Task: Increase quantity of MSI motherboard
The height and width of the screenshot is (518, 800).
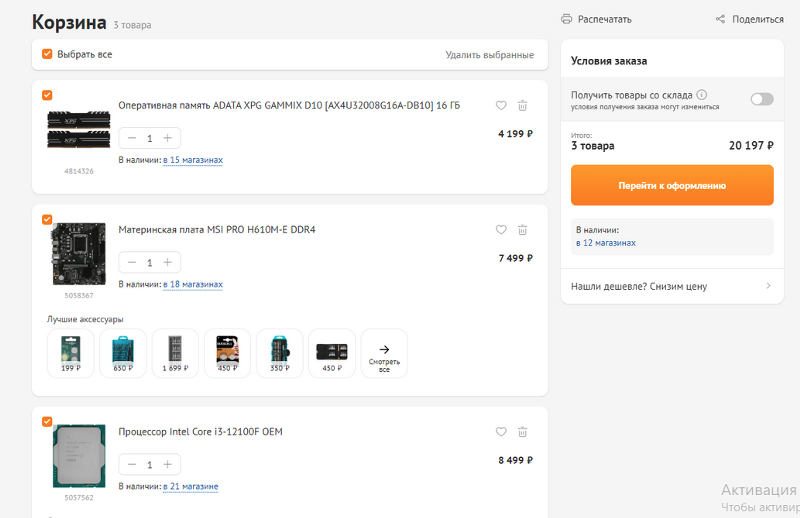Action: coord(167,262)
